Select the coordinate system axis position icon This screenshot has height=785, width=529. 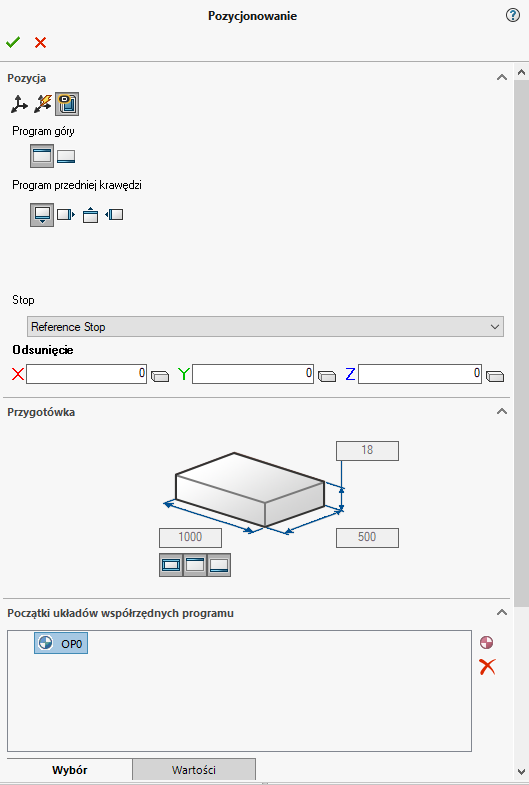(x=19, y=104)
